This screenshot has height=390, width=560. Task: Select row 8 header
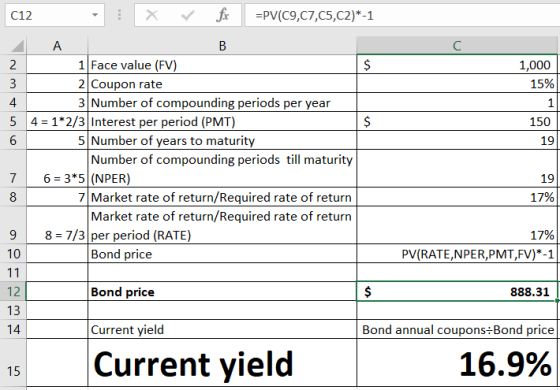click(x=13, y=197)
